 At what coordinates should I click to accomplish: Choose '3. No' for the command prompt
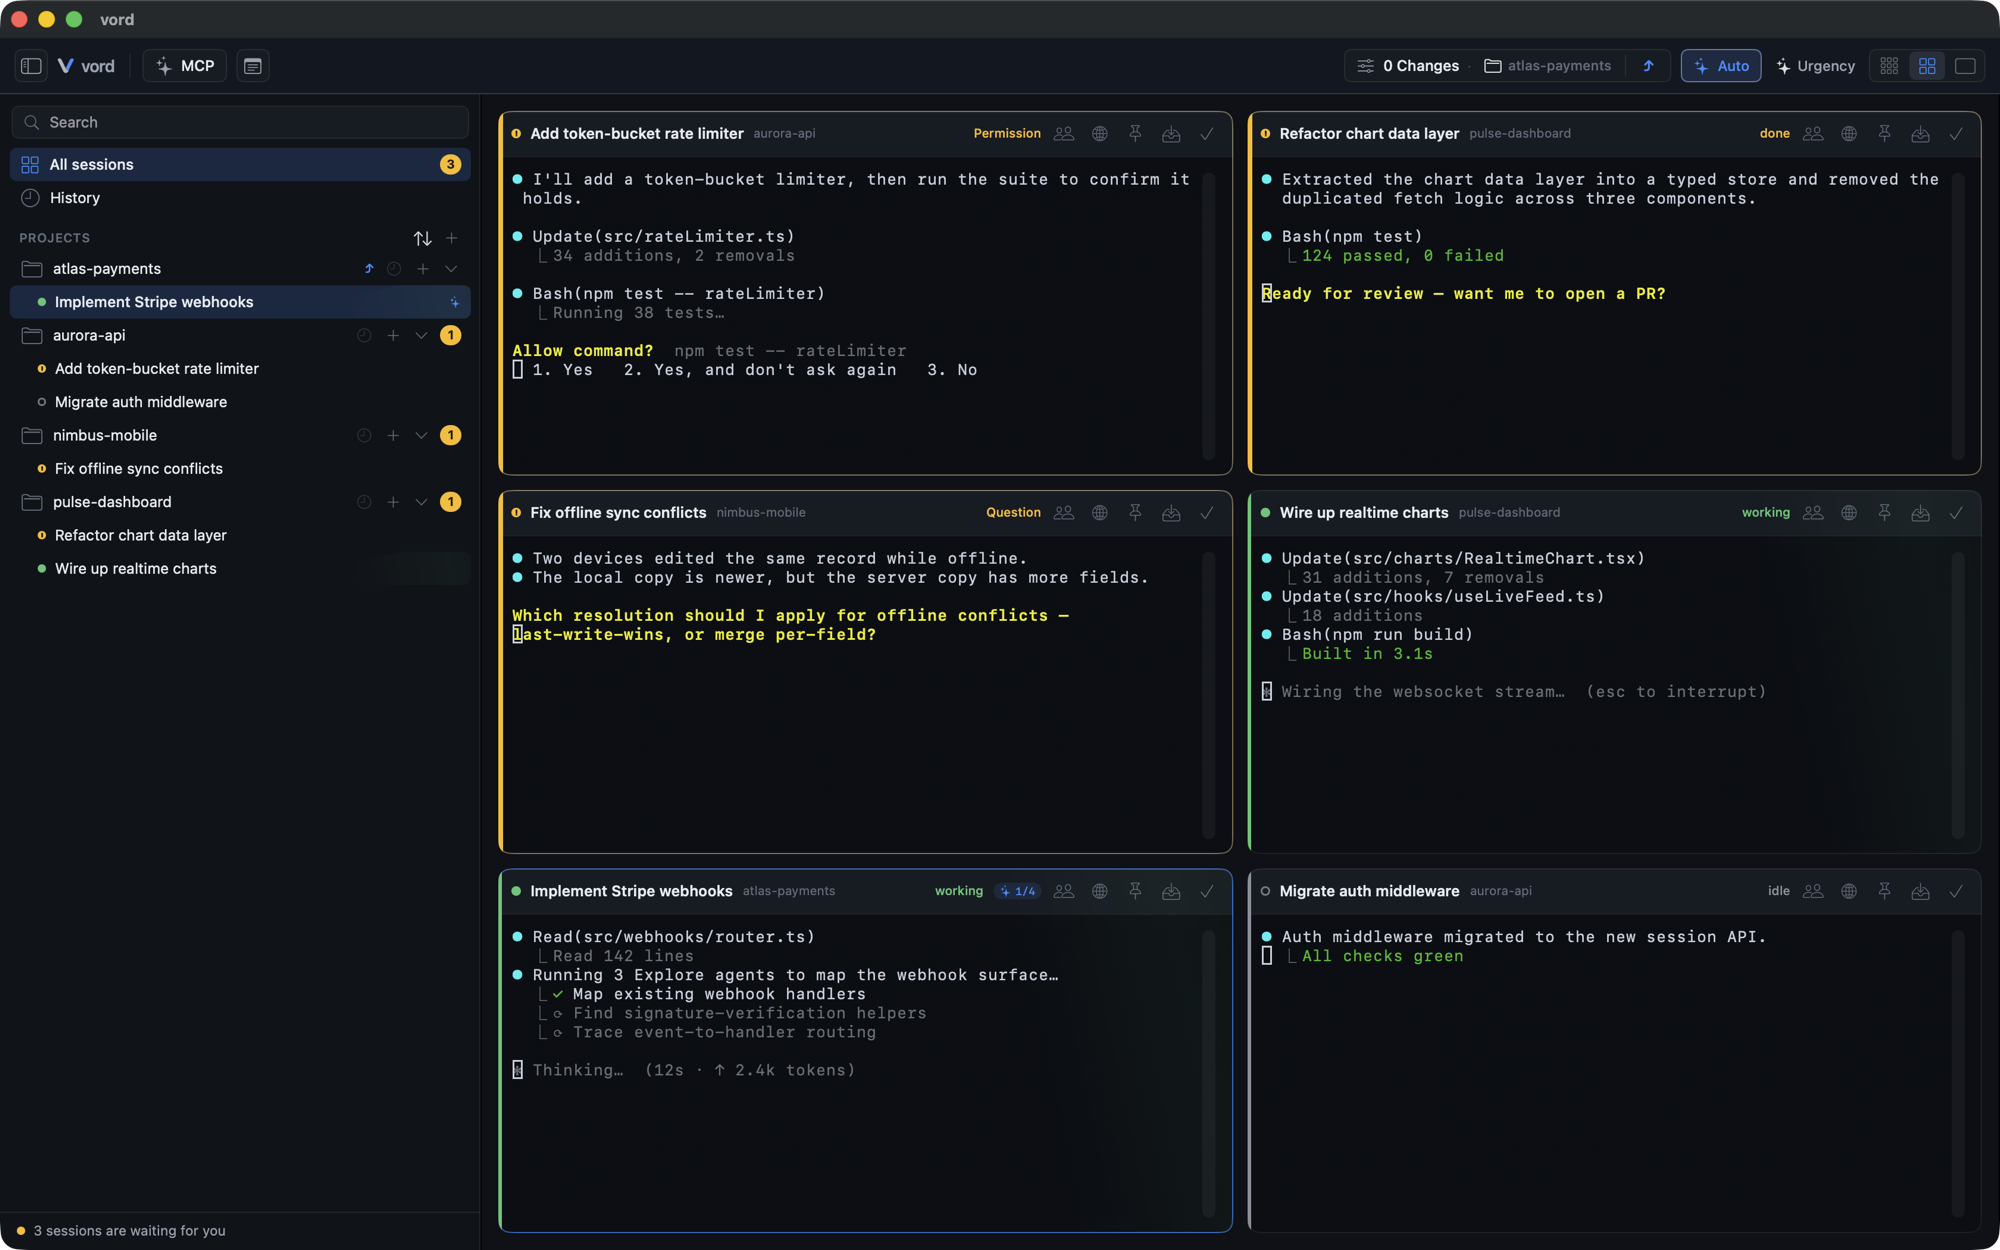[x=952, y=370]
